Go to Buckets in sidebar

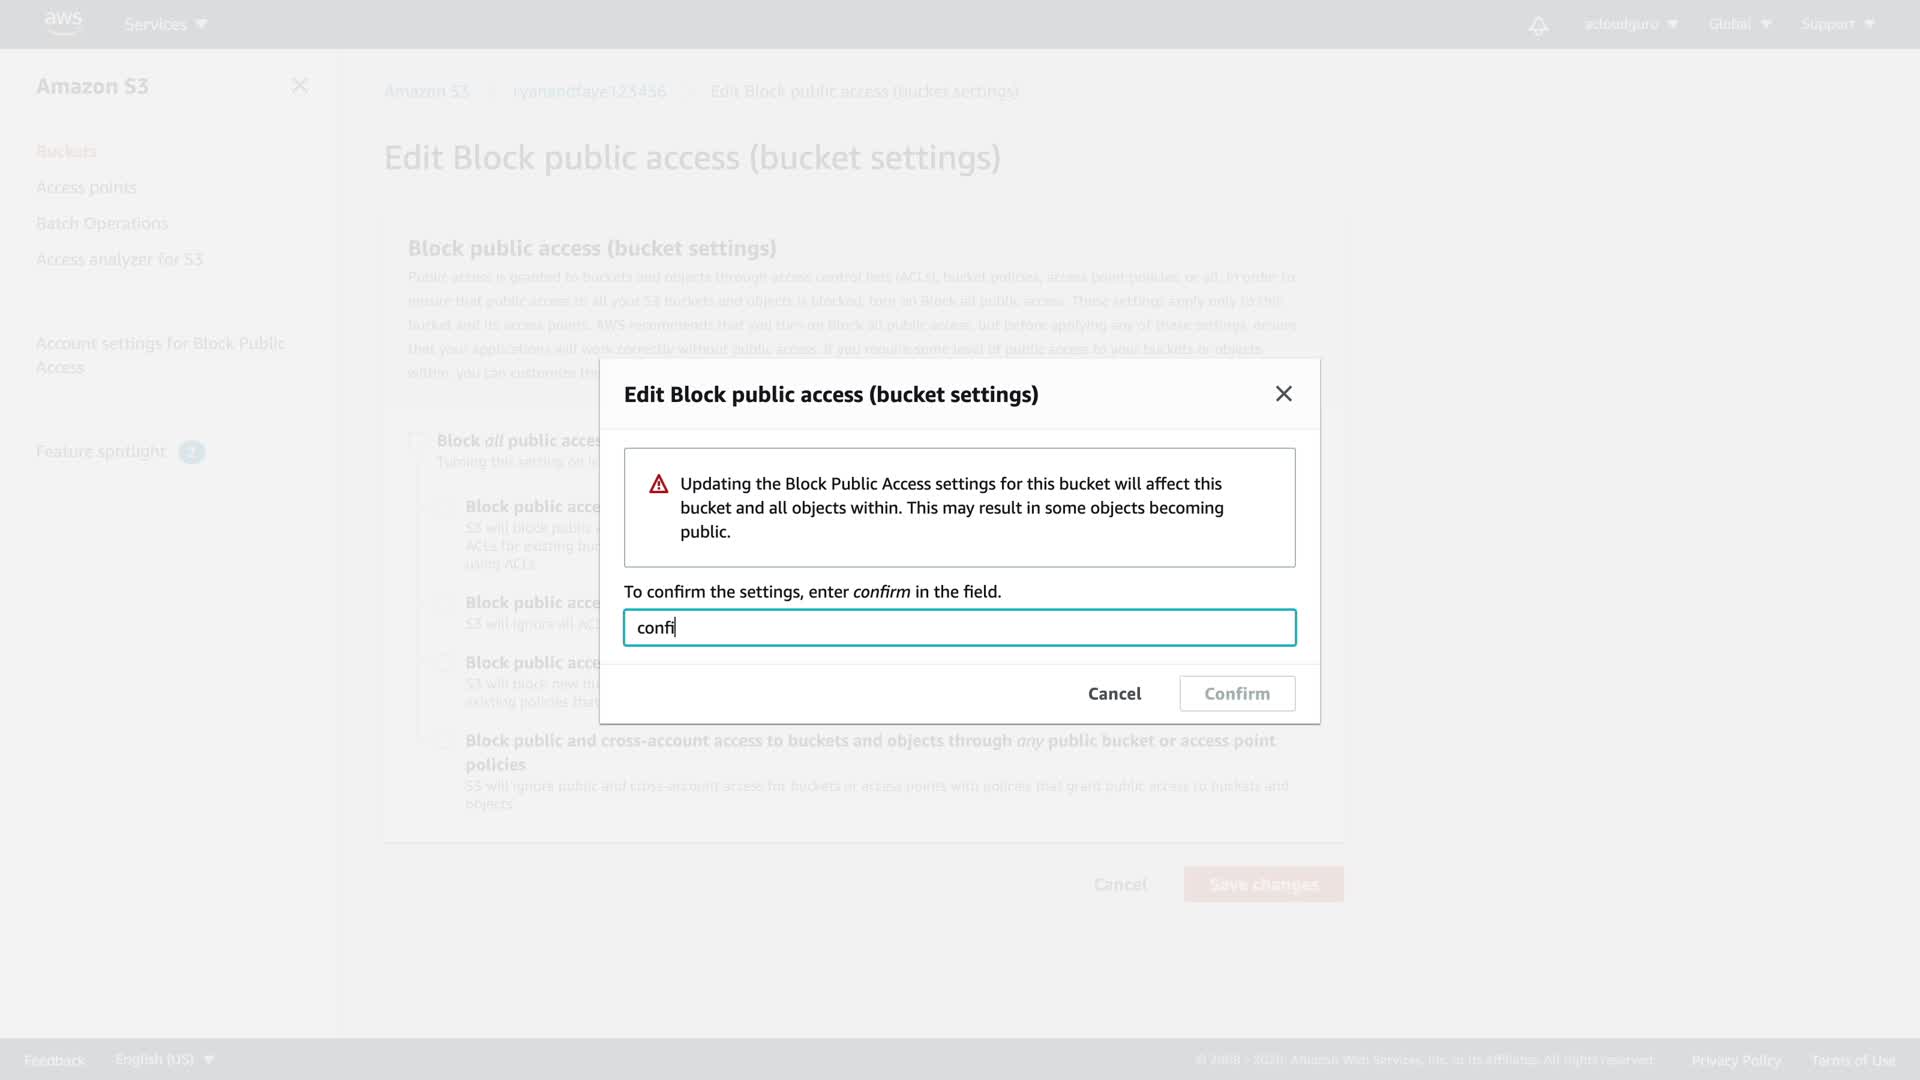[x=66, y=151]
